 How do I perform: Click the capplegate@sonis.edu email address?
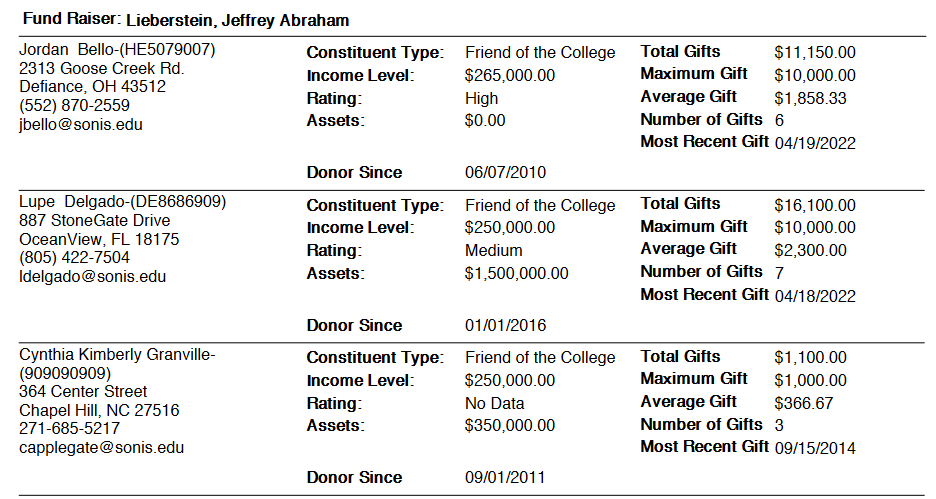(101, 448)
